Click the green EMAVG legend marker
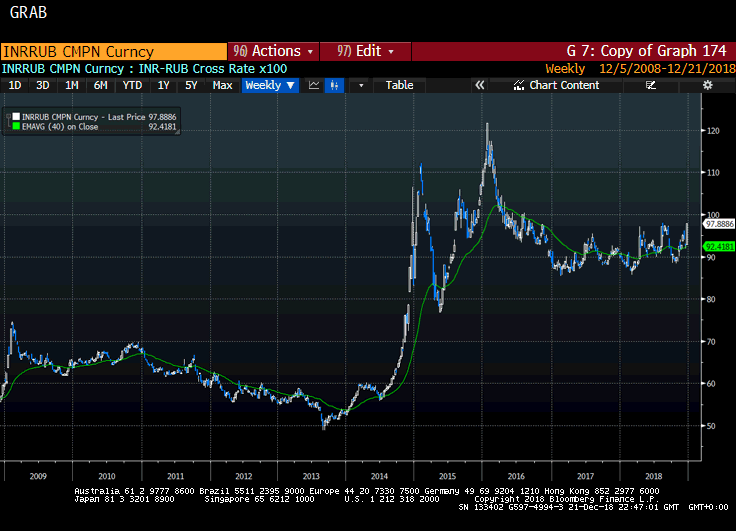 16,127
